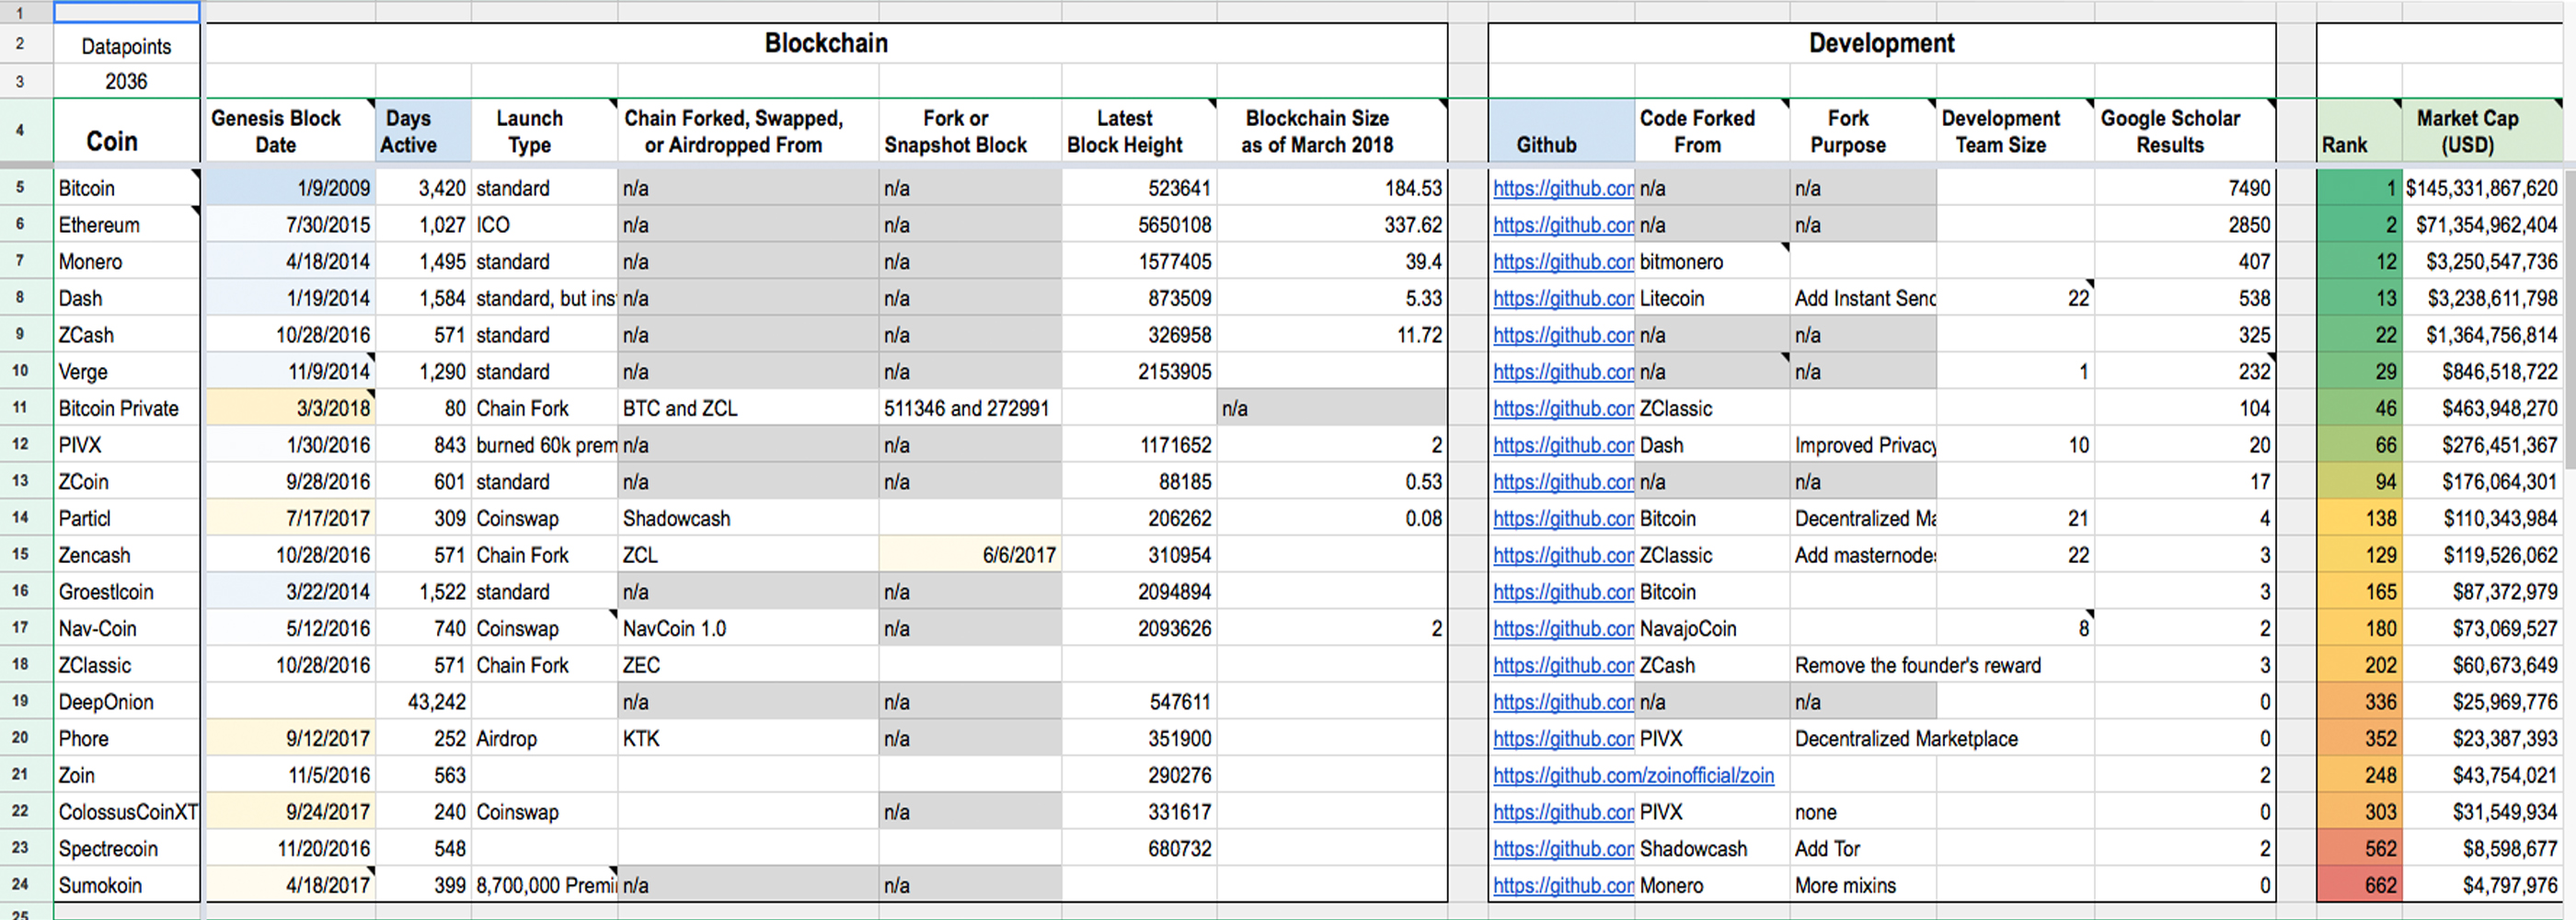Image resolution: width=2576 pixels, height=920 pixels.
Task: Select the Decentralized Marketplace cell in Phore row
Action: tap(1906, 739)
